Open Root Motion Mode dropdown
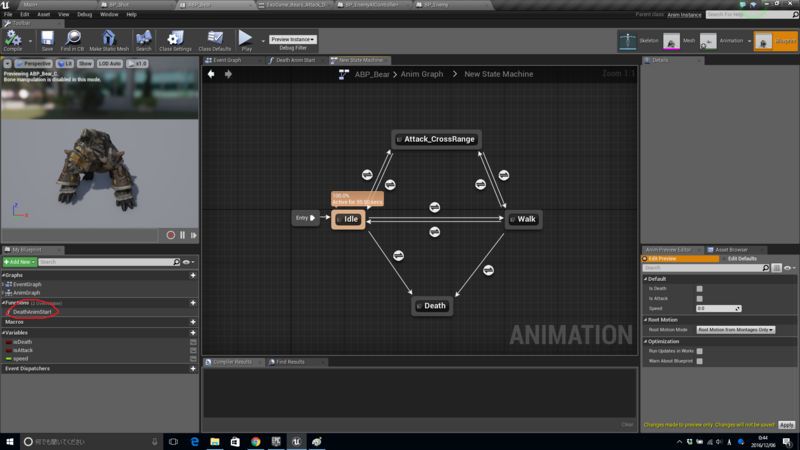Screen dimensions: 800x450 point(735,330)
